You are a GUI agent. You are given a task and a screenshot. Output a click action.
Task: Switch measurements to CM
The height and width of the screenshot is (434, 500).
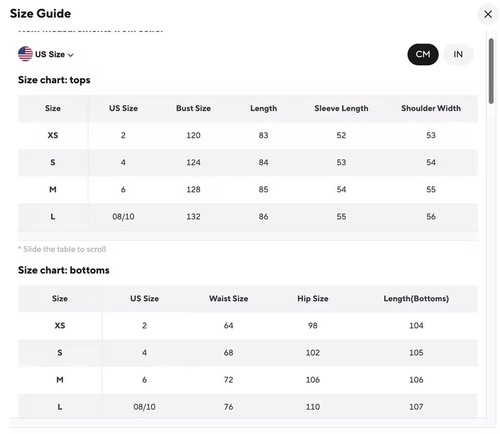[x=423, y=54]
